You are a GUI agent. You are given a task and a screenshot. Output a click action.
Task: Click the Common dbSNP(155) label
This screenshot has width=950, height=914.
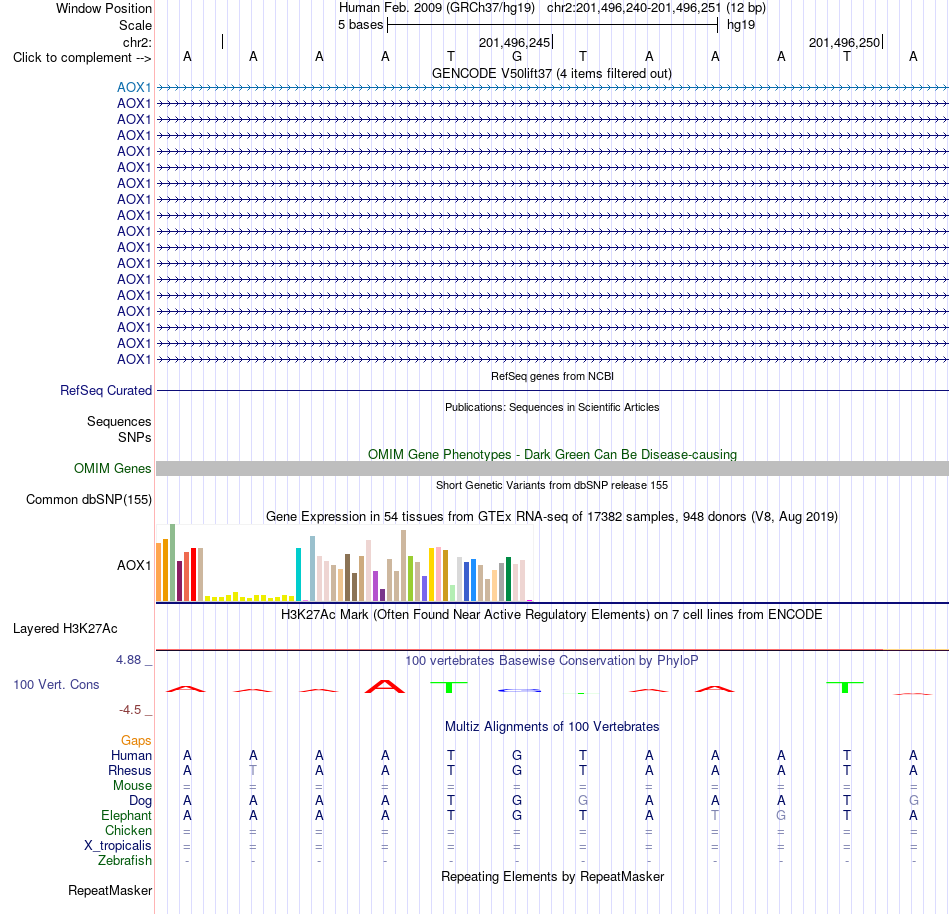pyautogui.click(x=88, y=500)
